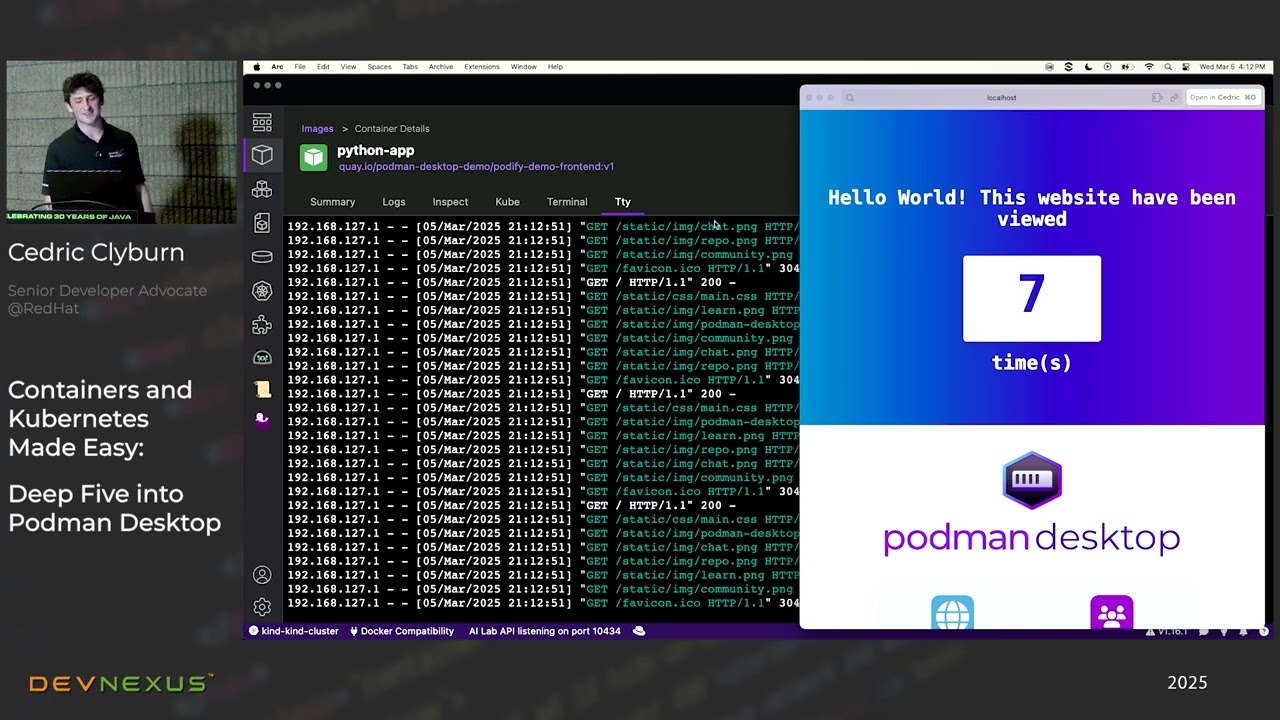Click the localhost address bar
Image resolution: width=1280 pixels, height=720 pixels.
click(1001, 98)
